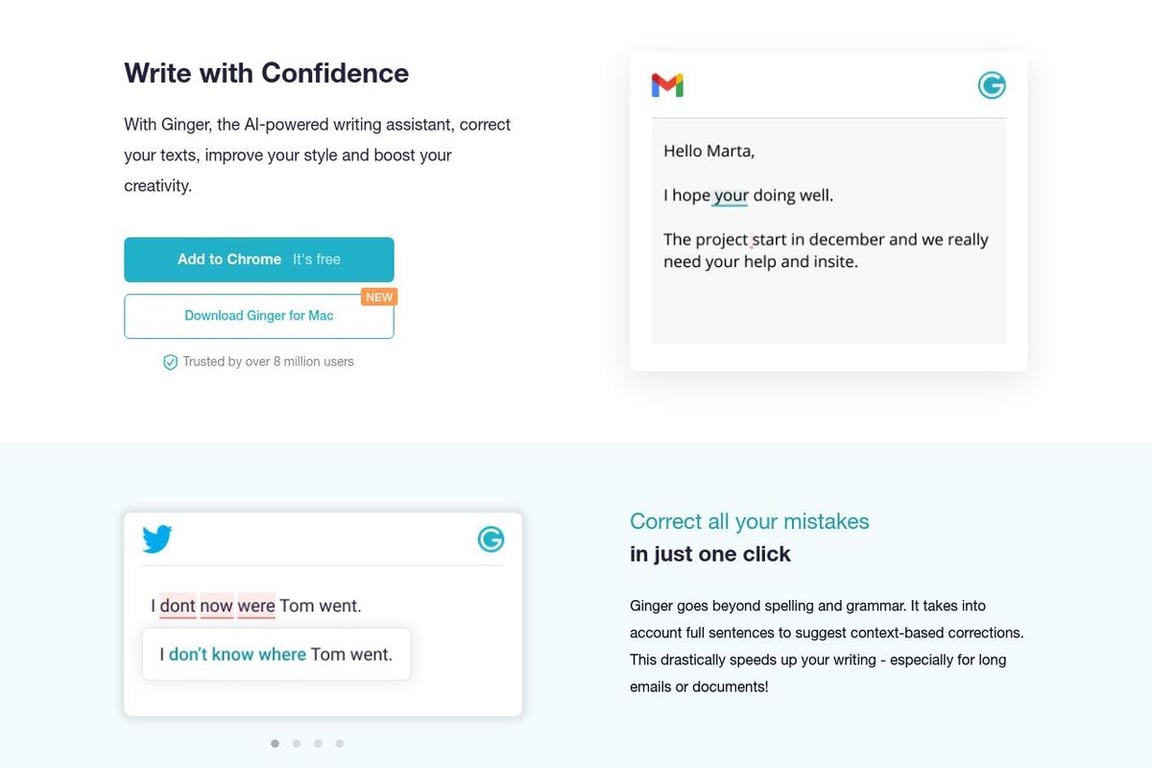Image resolution: width=1152 pixels, height=768 pixels.
Task: Select the first carousel dot
Action: (x=275, y=743)
